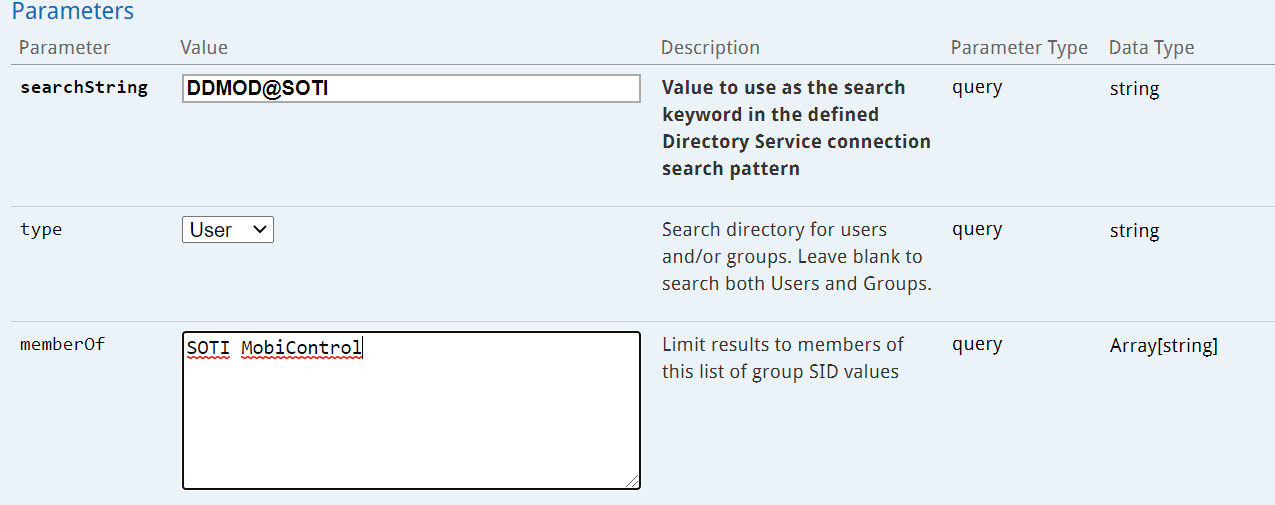
Task: Click the Array[string] data type label
Action: pos(1163,346)
